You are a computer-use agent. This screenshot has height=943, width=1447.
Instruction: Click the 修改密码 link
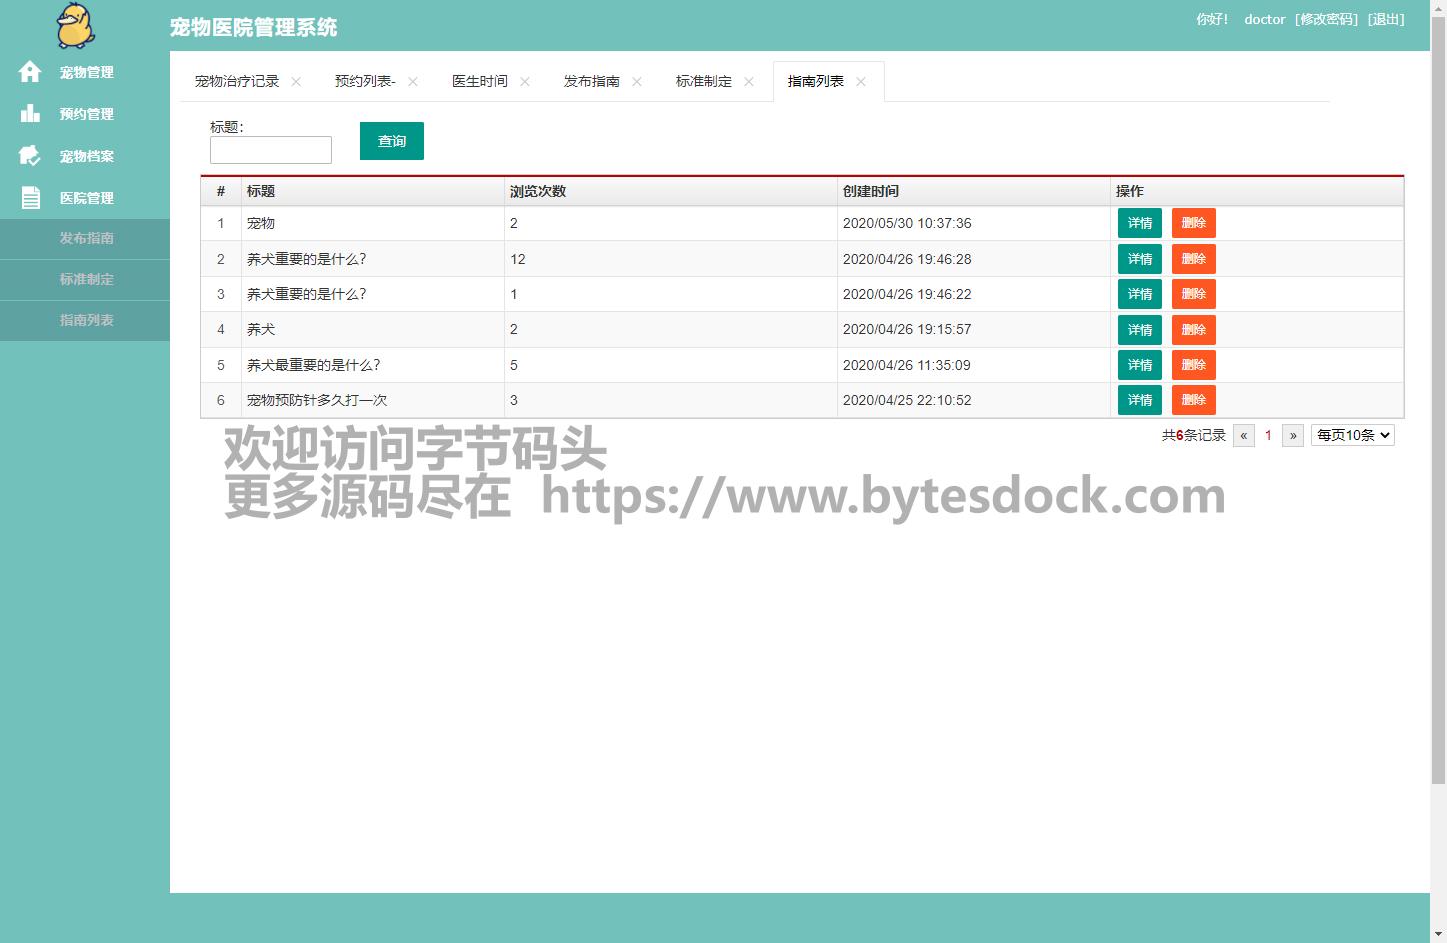point(1326,19)
